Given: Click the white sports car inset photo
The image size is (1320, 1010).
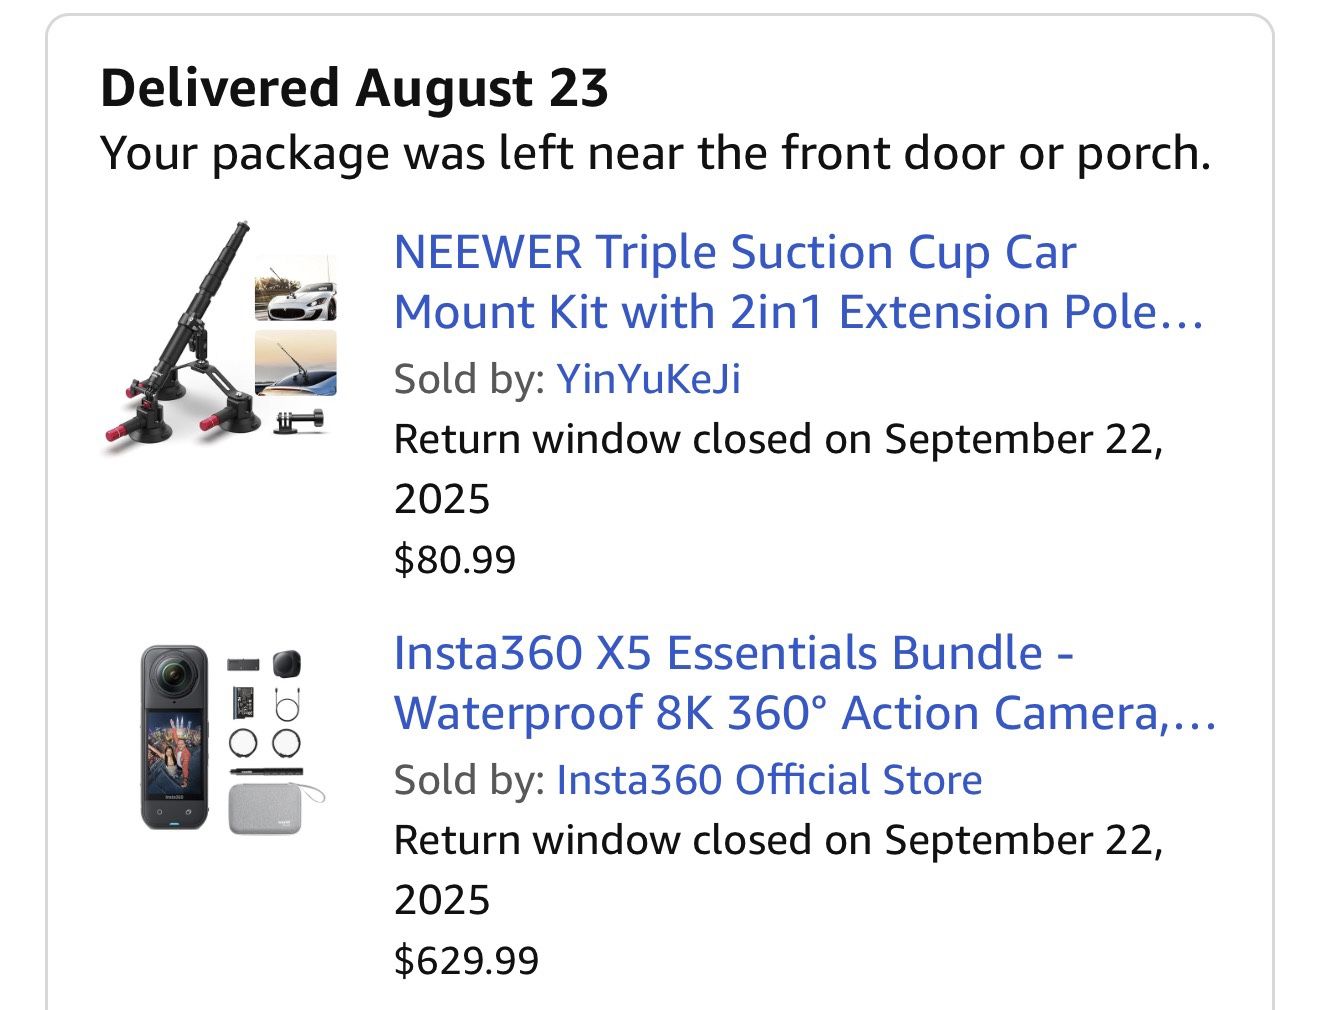Looking at the screenshot, I should pyautogui.click(x=295, y=289).
